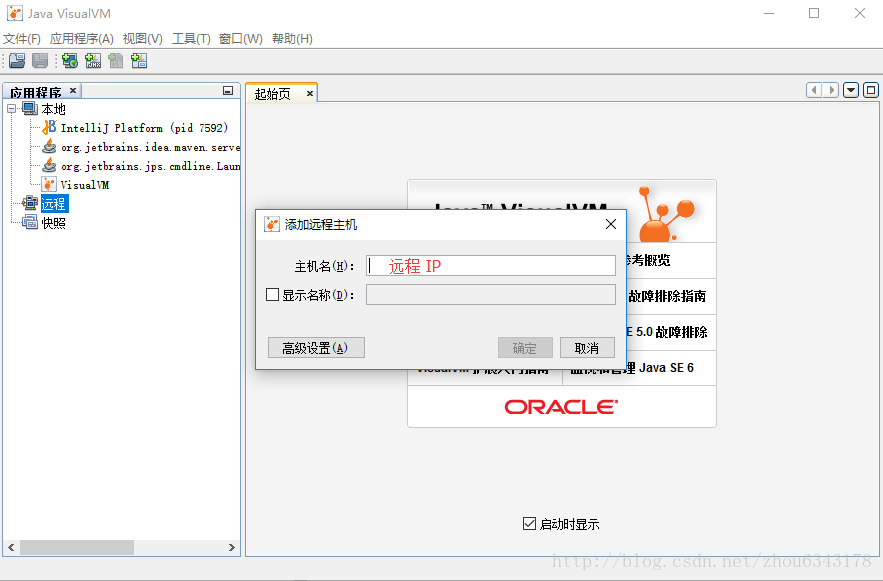The image size is (883, 581).
Task: Click the 远程 network icon in the tree
Action: coord(30,203)
